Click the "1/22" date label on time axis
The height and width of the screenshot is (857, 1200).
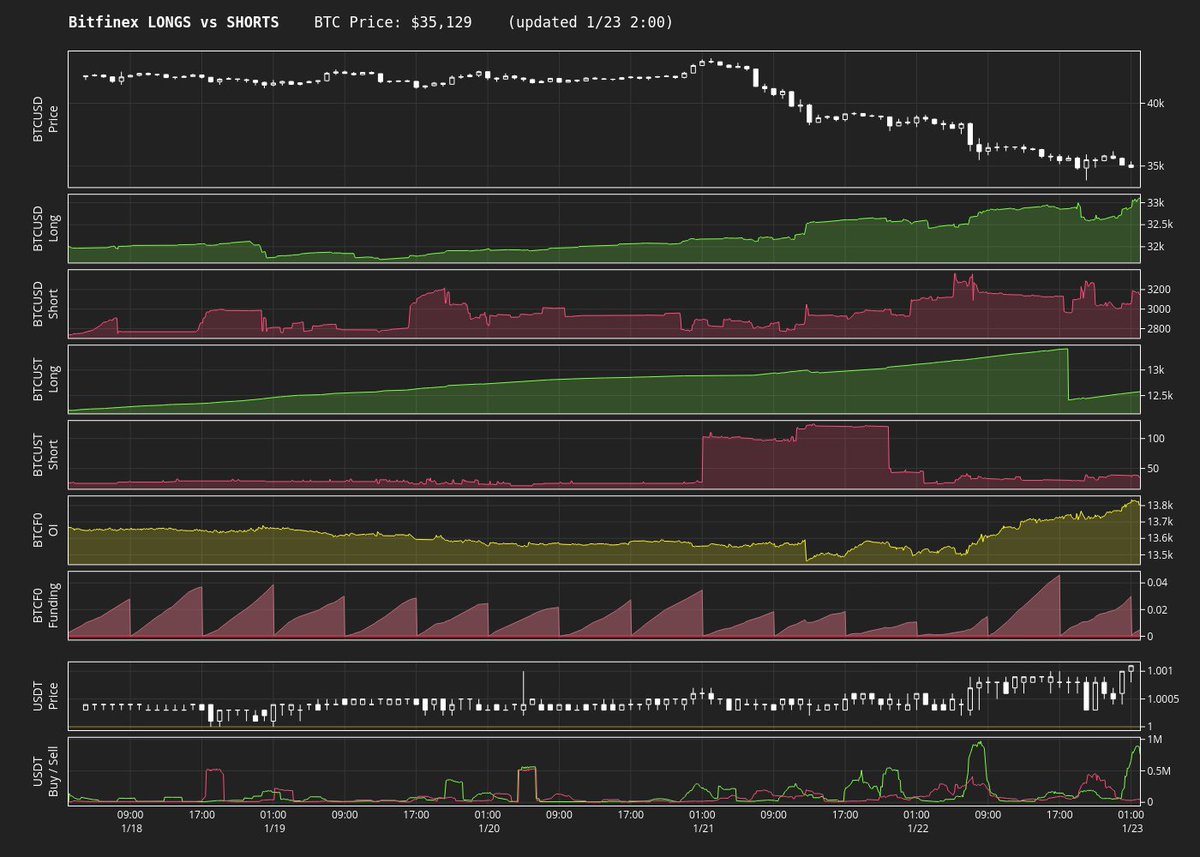tap(917, 829)
